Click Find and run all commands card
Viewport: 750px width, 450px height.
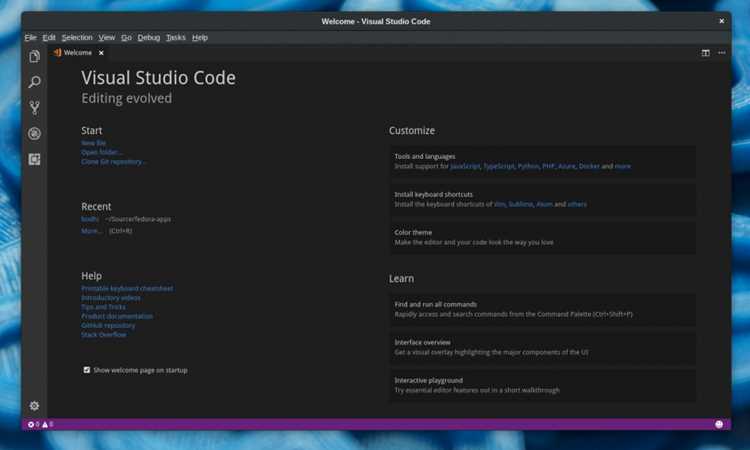[543, 309]
